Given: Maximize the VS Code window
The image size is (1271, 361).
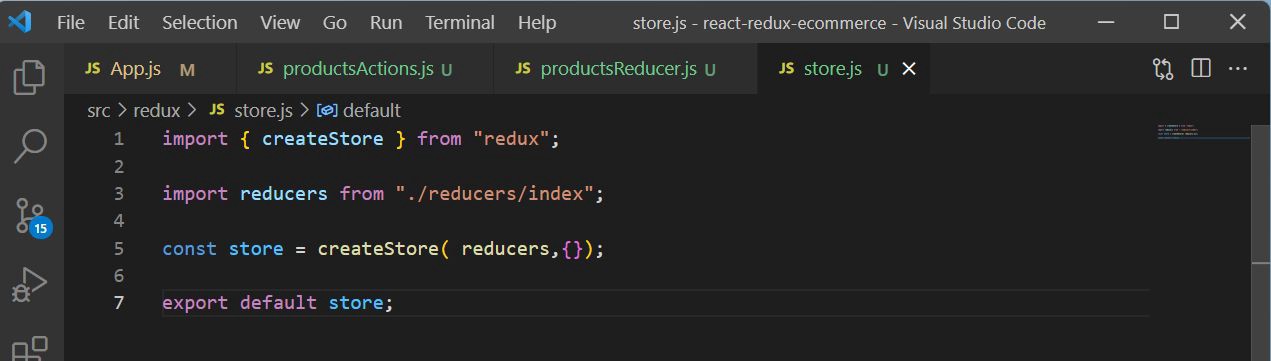Looking at the screenshot, I should click(x=1172, y=22).
